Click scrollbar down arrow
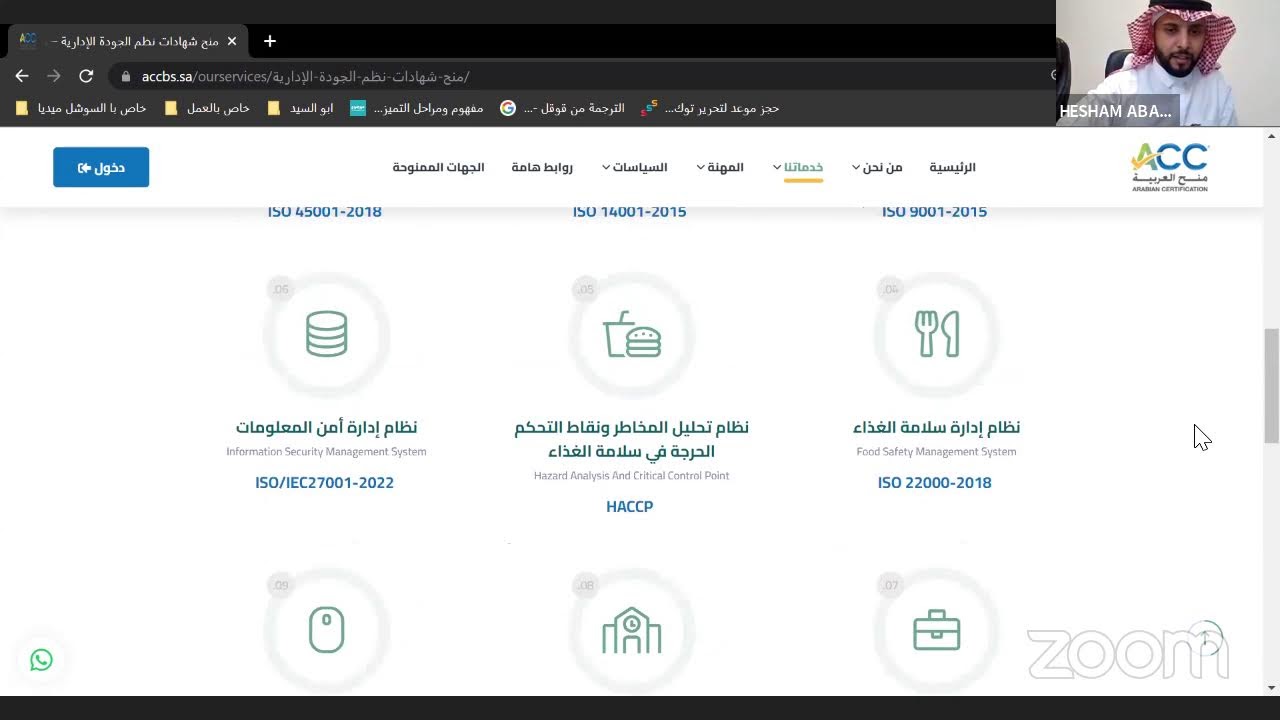 click(x=1272, y=688)
